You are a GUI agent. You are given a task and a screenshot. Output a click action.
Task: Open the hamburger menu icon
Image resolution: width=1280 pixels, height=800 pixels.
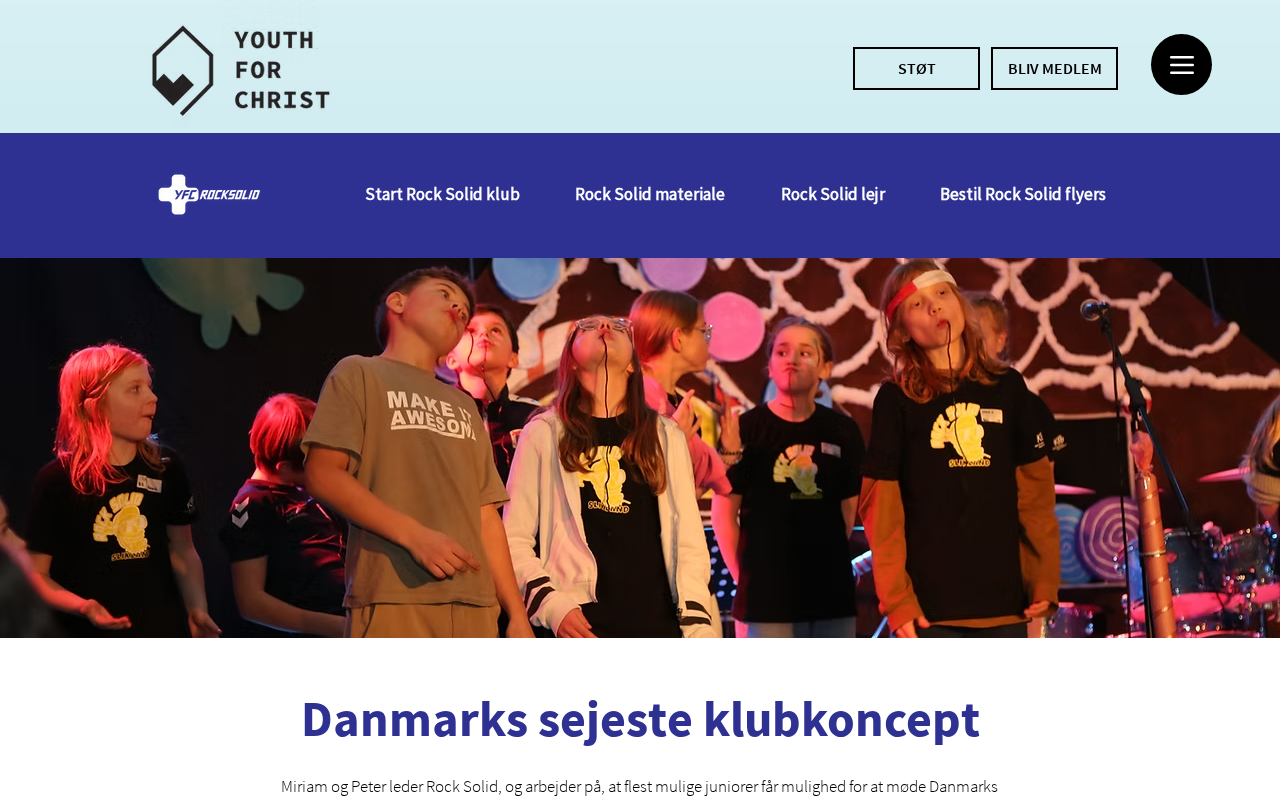tap(1181, 65)
